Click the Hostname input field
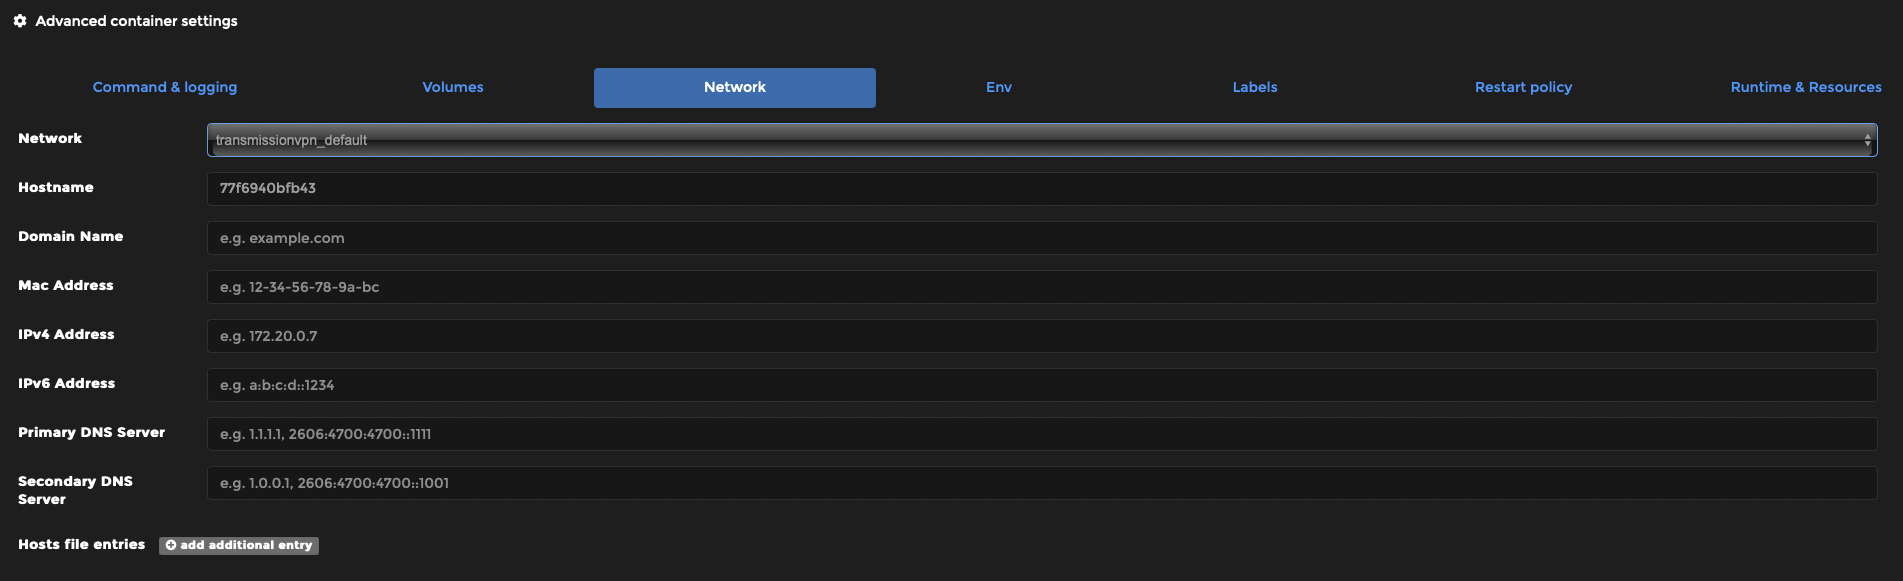This screenshot has height=581, width=1903. coord(1042,189)
